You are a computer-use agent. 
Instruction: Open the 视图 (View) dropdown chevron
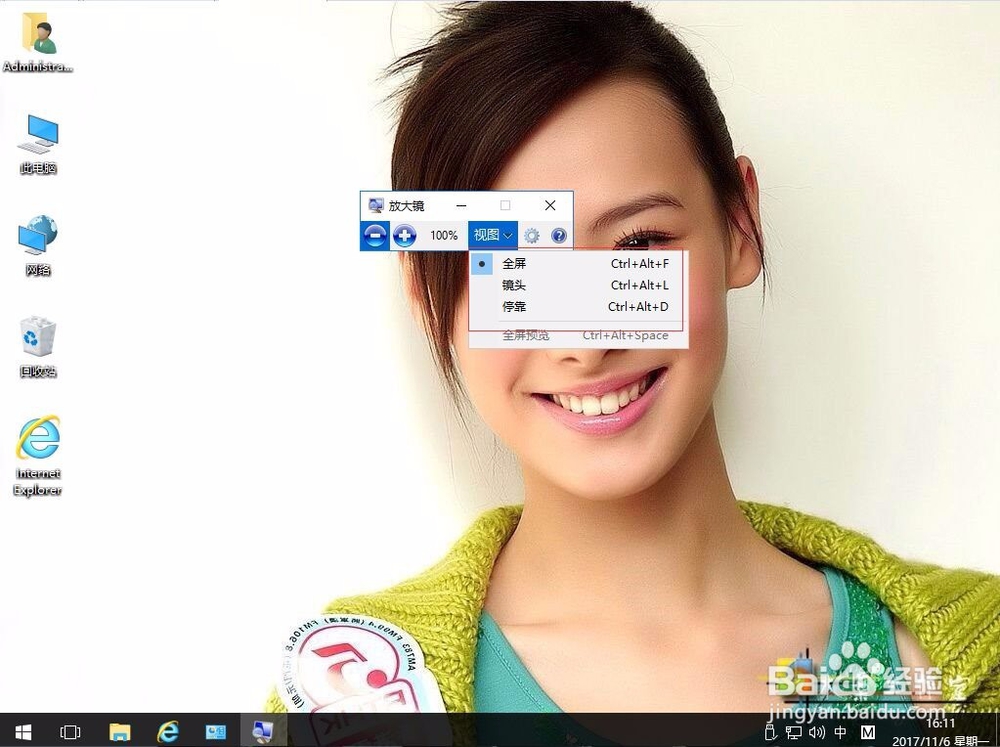click(505, 236)
